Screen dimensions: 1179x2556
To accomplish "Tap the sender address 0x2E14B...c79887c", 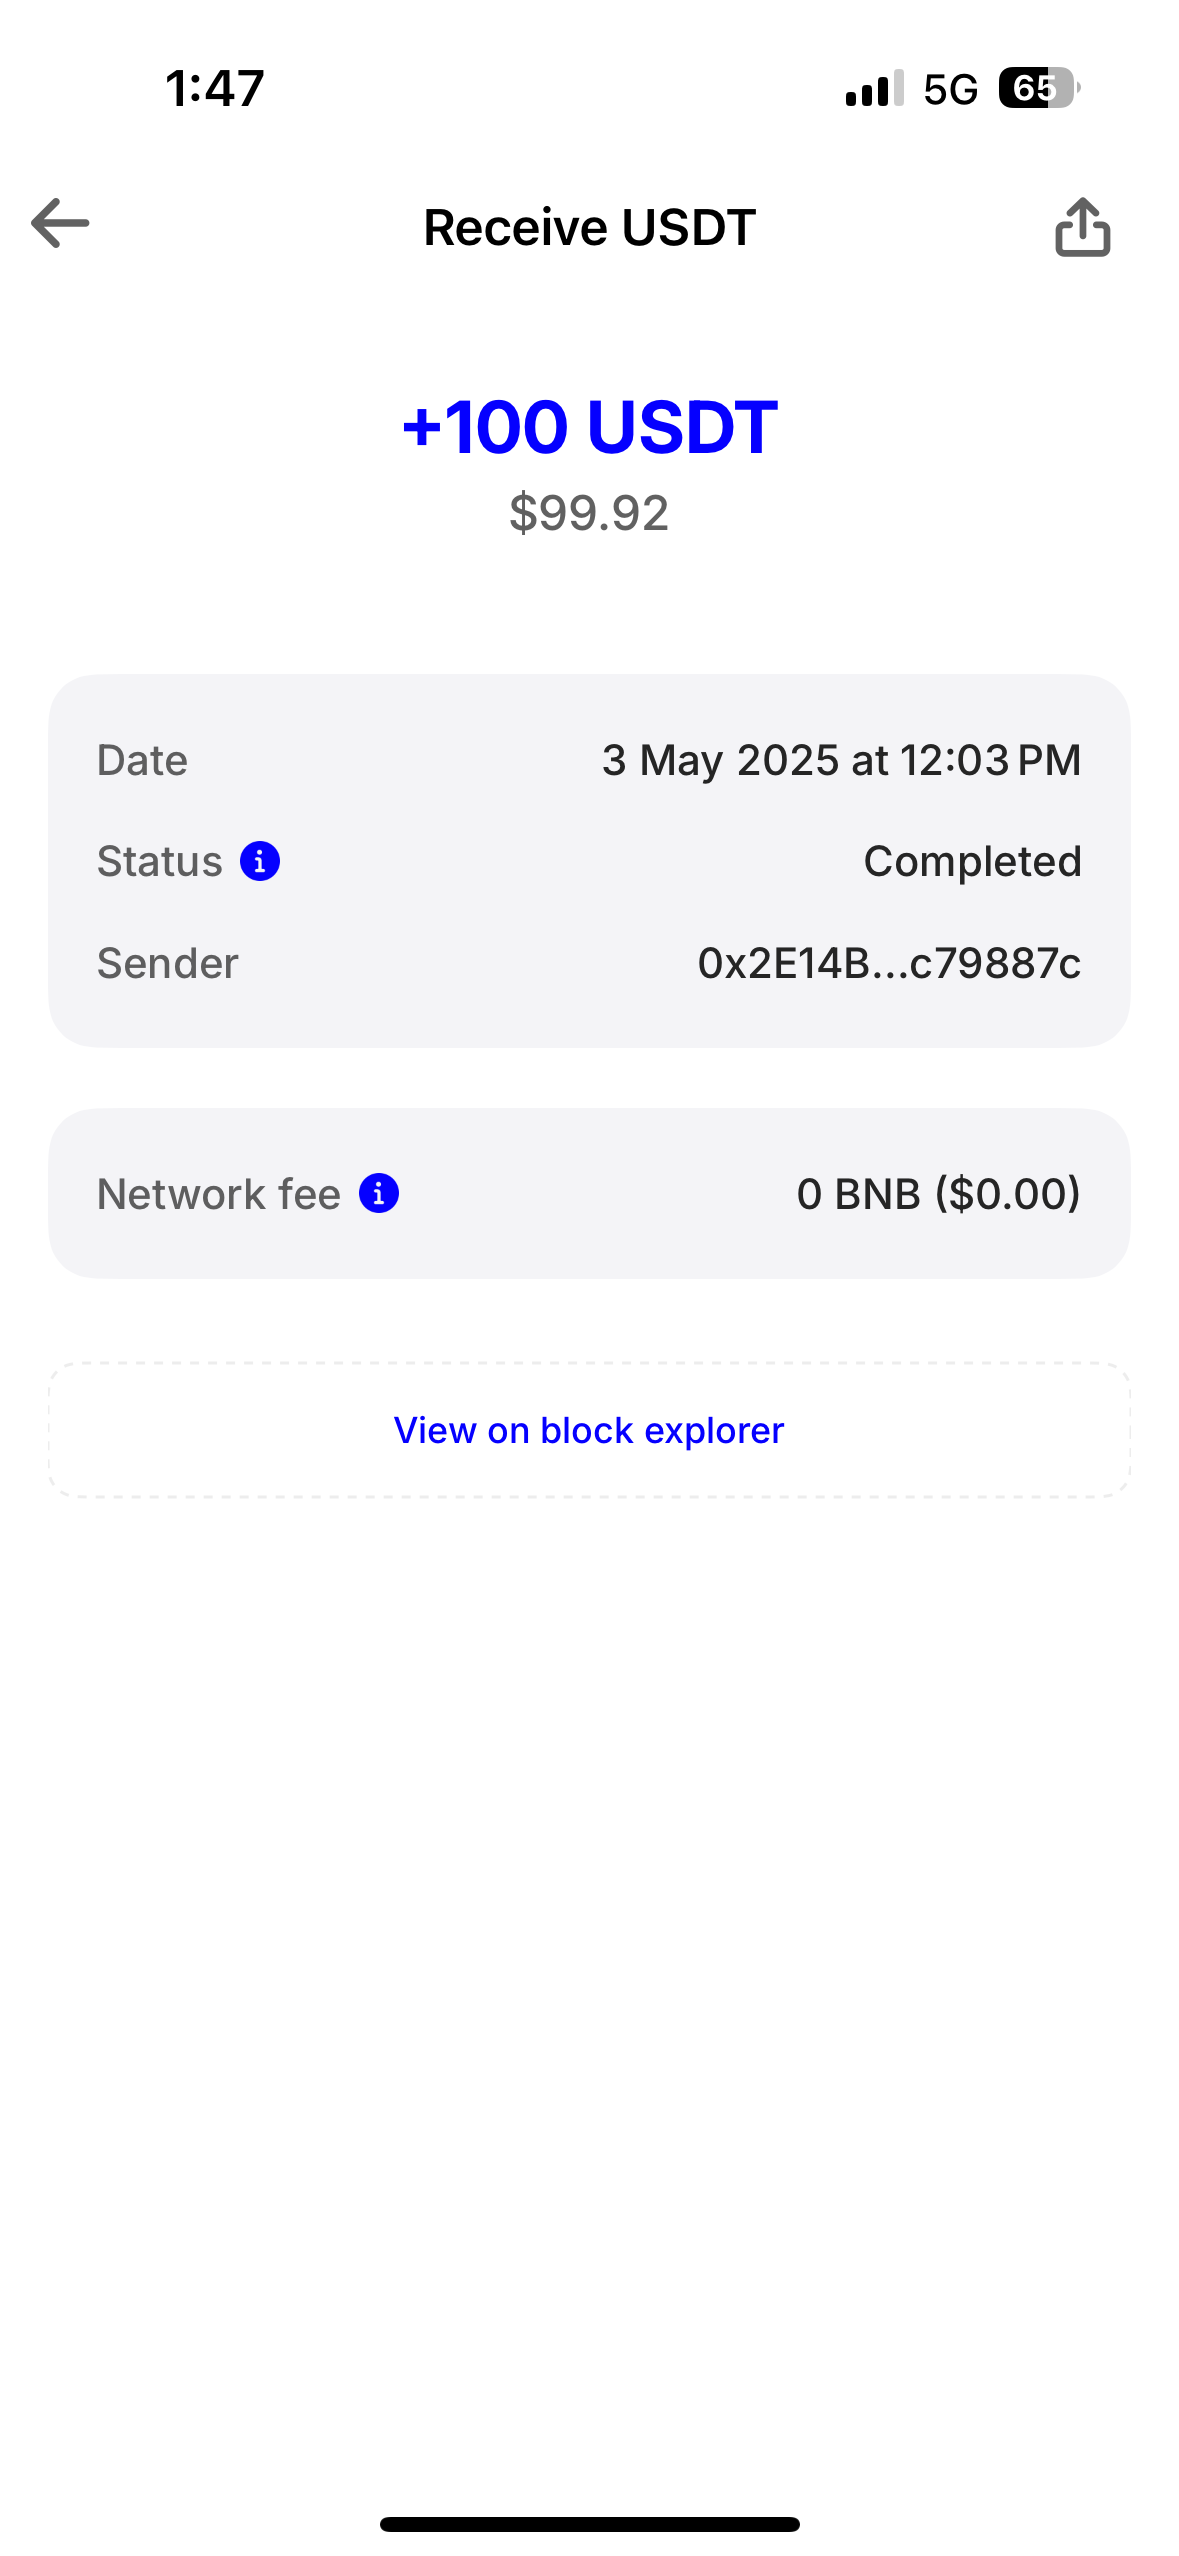I will click(x=888, y=963).
